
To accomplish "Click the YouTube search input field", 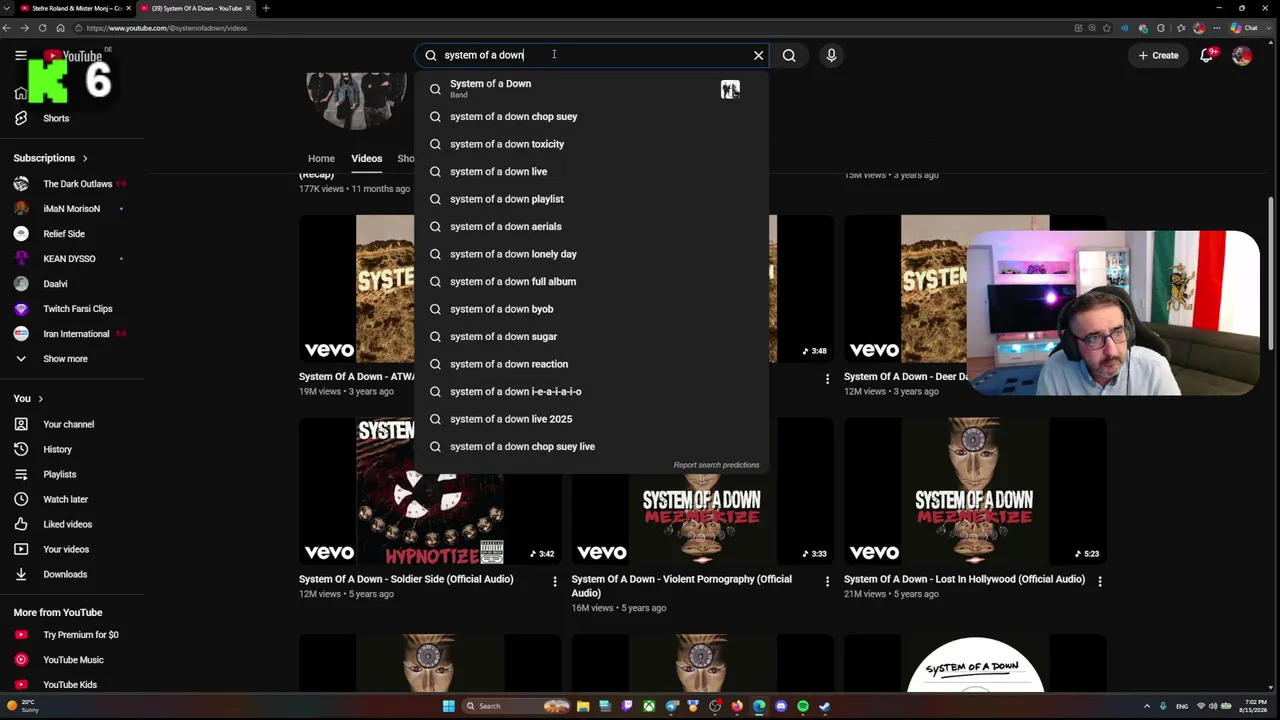I will click(x=590, y=55).
